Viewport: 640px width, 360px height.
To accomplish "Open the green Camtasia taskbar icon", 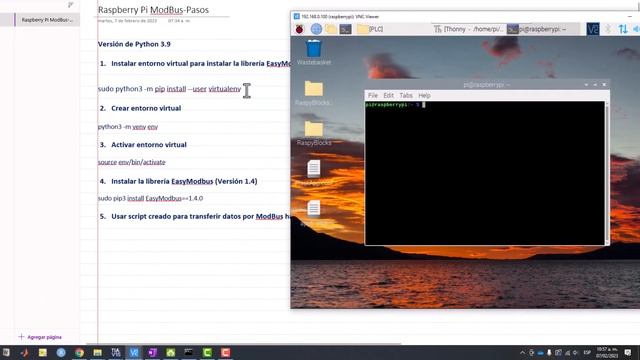I will tap(207, 353).
